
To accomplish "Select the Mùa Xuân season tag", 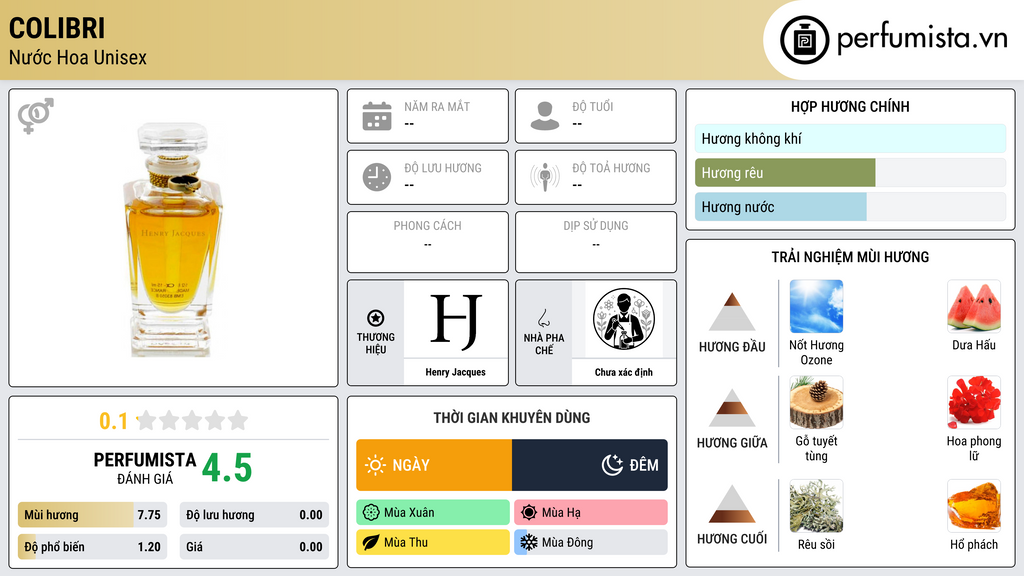I will [433, 513].
